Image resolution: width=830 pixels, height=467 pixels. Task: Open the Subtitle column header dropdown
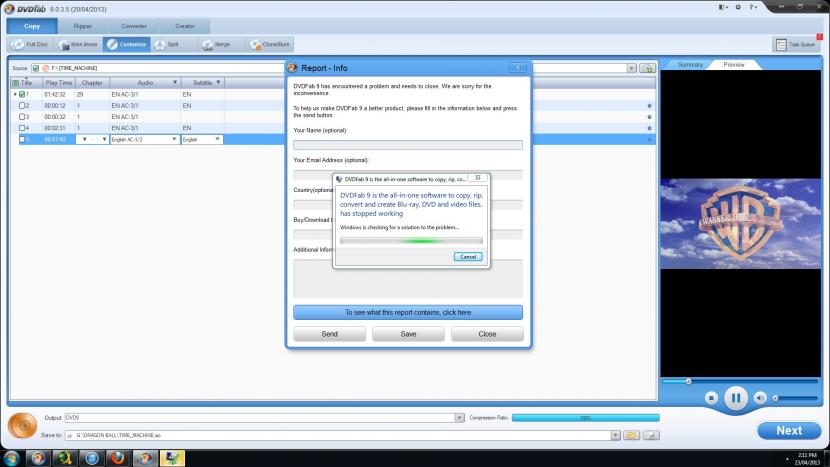click(218, 83)
